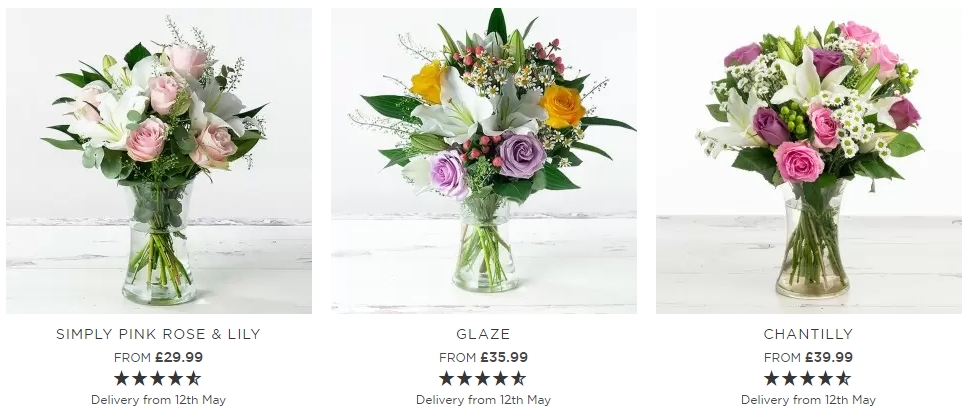Click the half star in the Simply Pink rating

[194, 378]
